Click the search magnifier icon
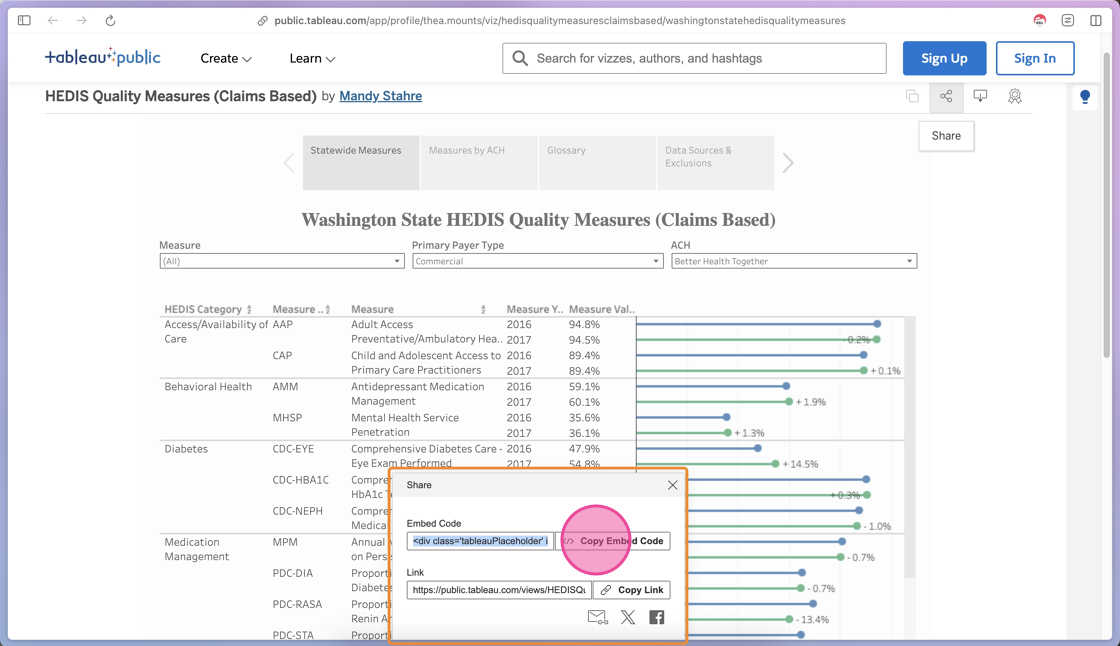The width and height of the screenshot is (1120, 646). 520,59
